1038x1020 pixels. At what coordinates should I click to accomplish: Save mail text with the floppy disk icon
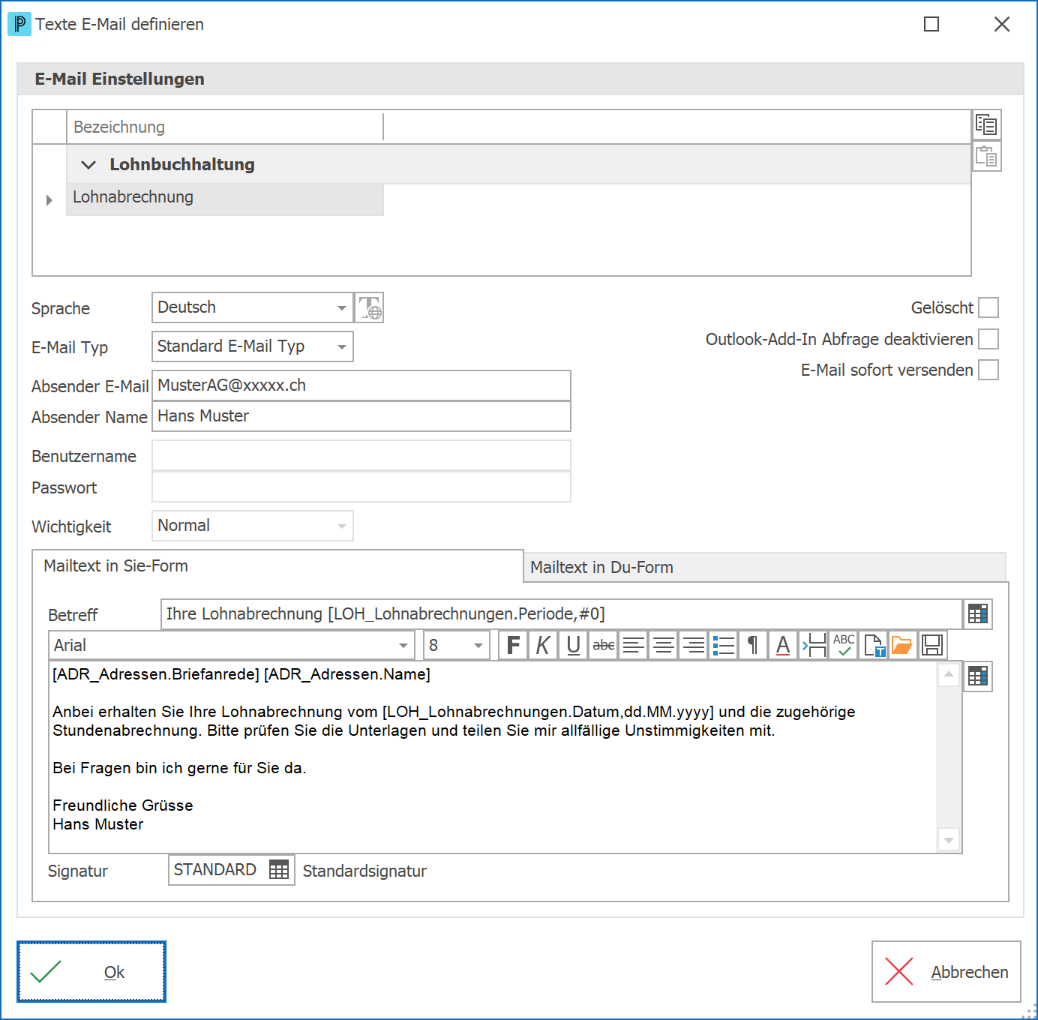[x=932, y=645]
